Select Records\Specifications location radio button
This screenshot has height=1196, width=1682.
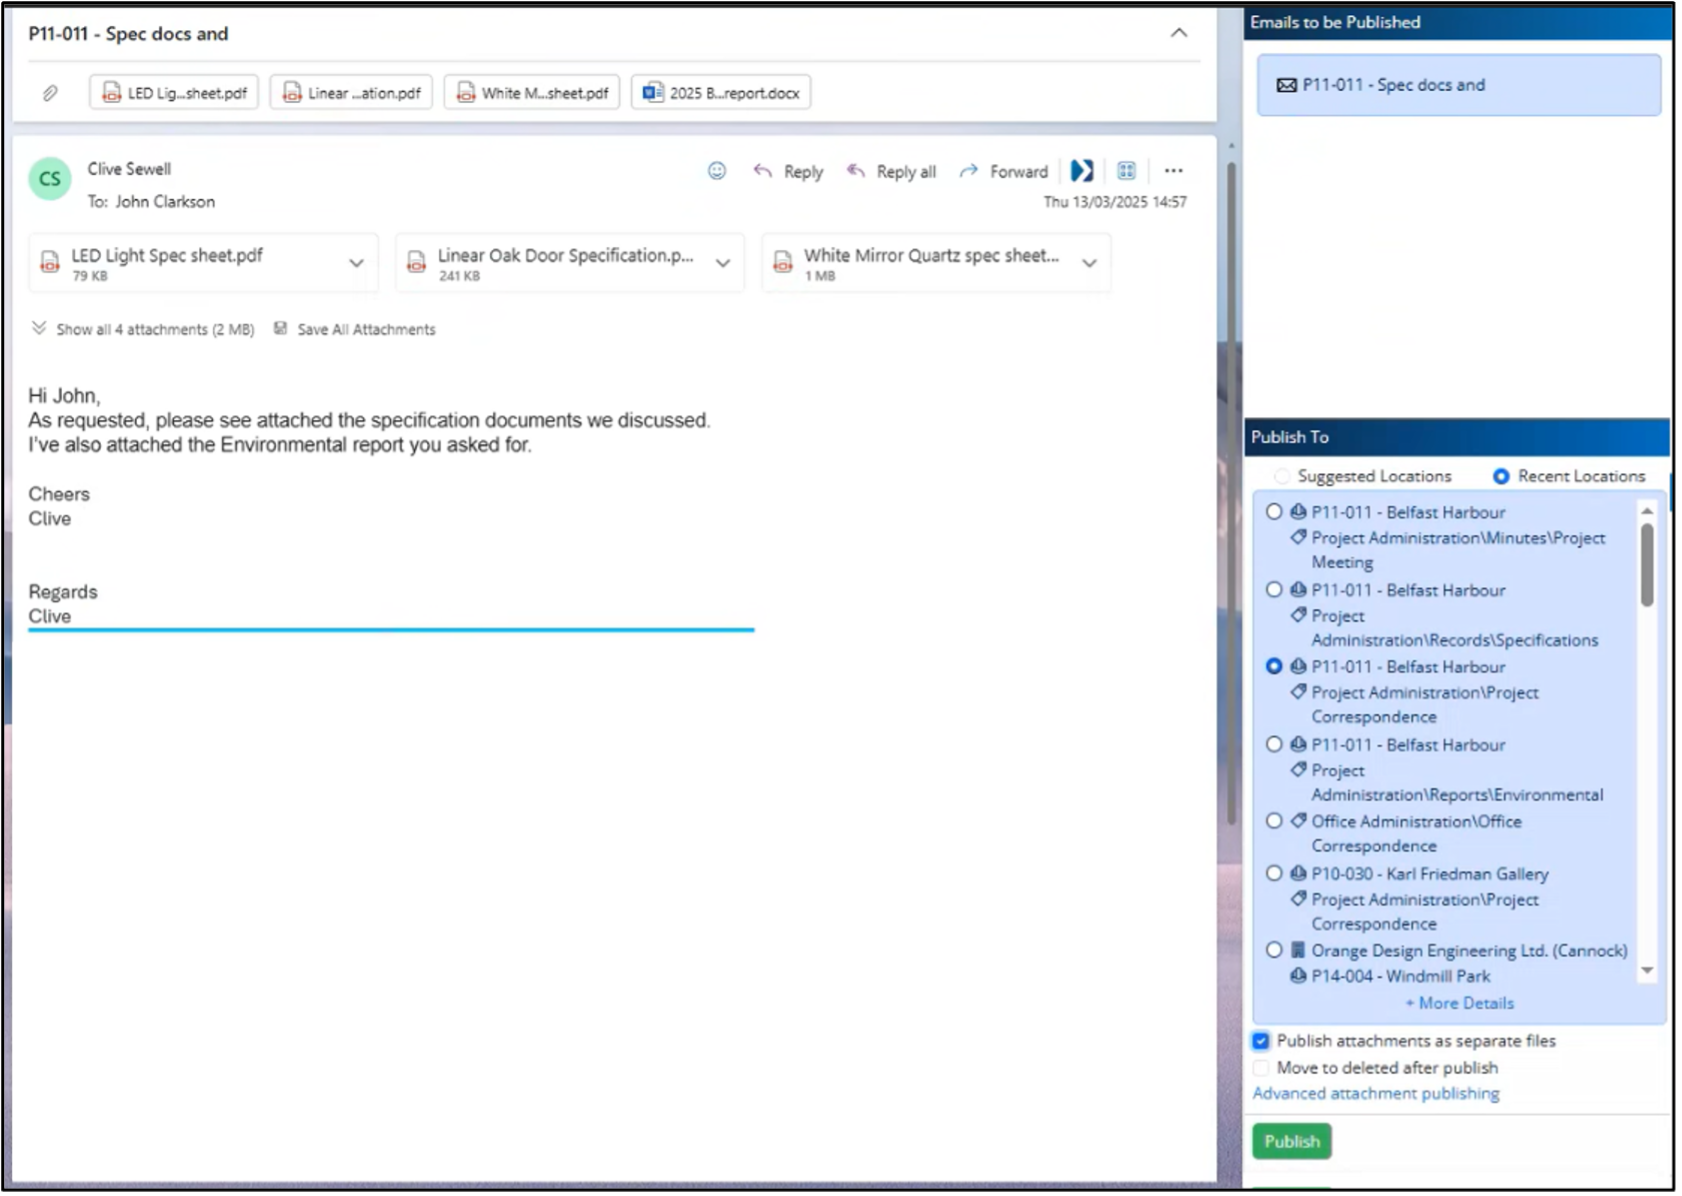pos(1274,590)
